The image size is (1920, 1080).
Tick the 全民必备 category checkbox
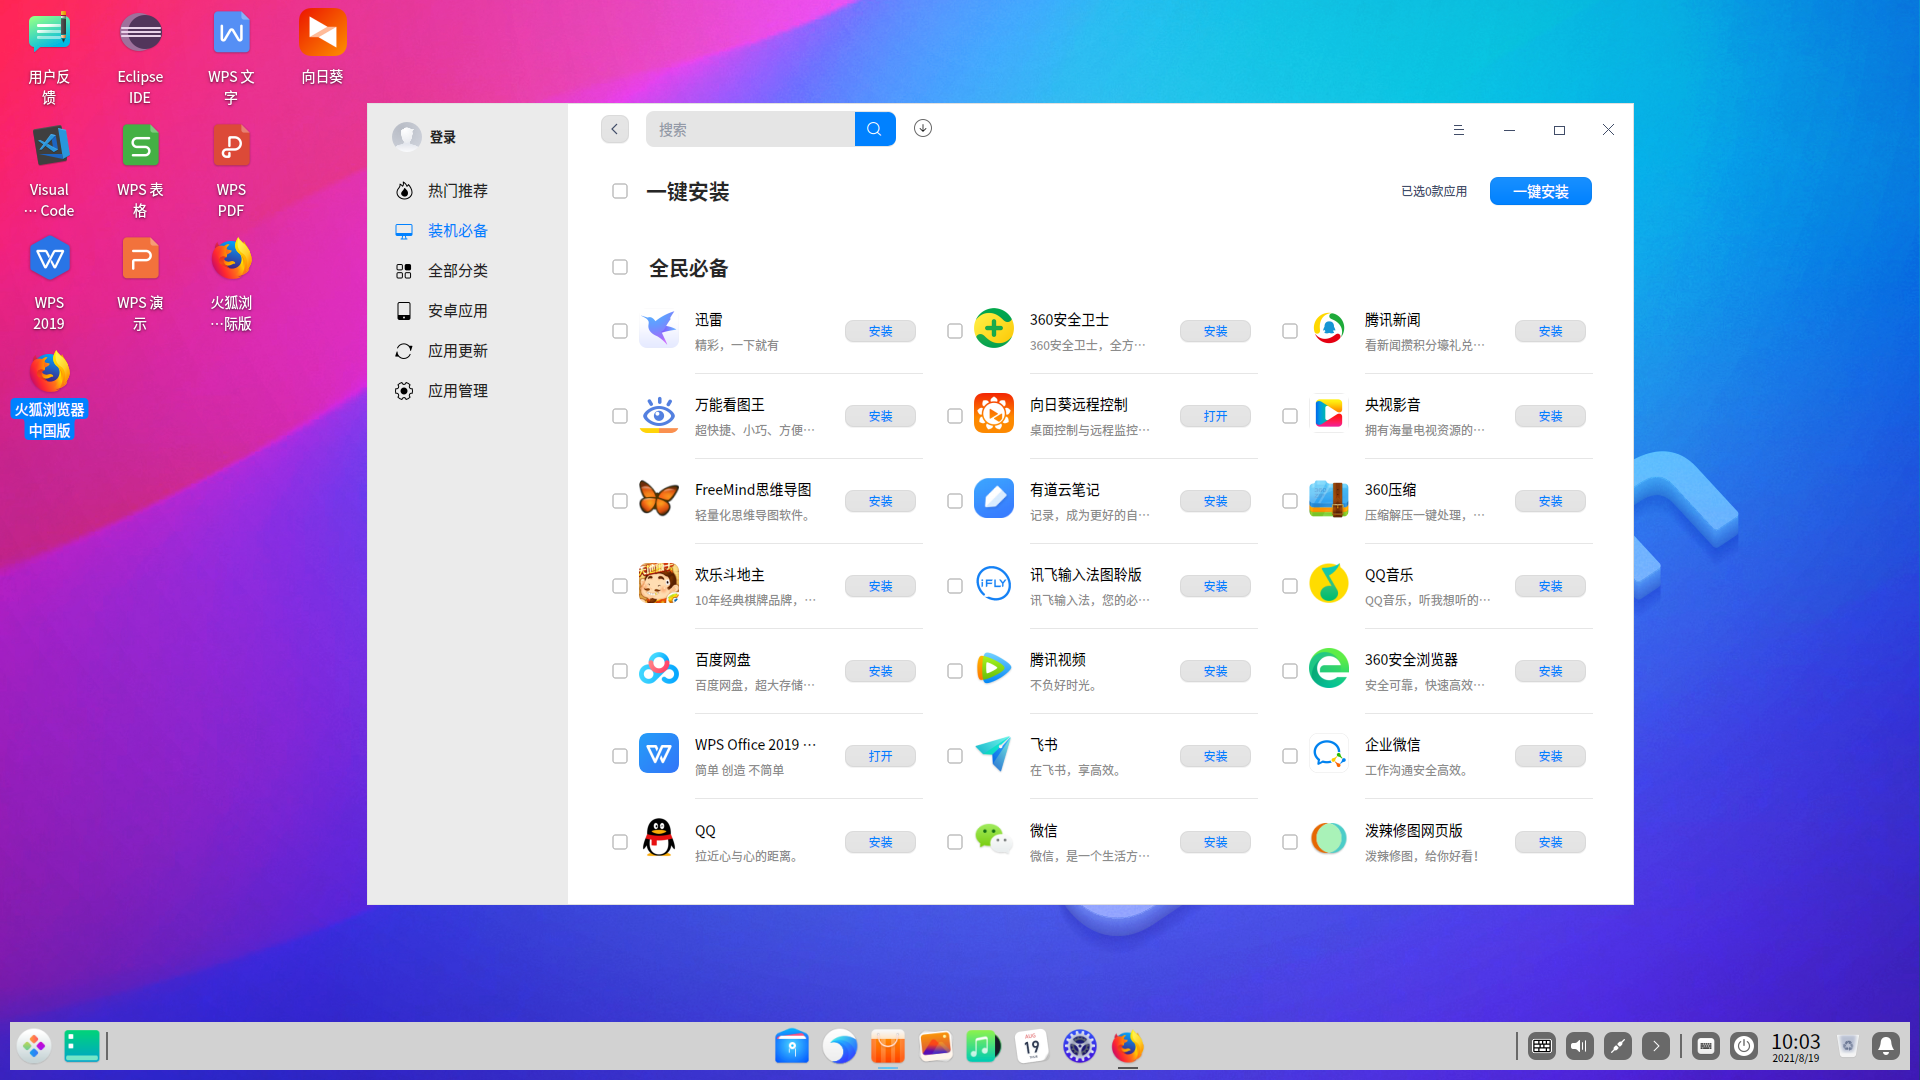coord(619,268)
